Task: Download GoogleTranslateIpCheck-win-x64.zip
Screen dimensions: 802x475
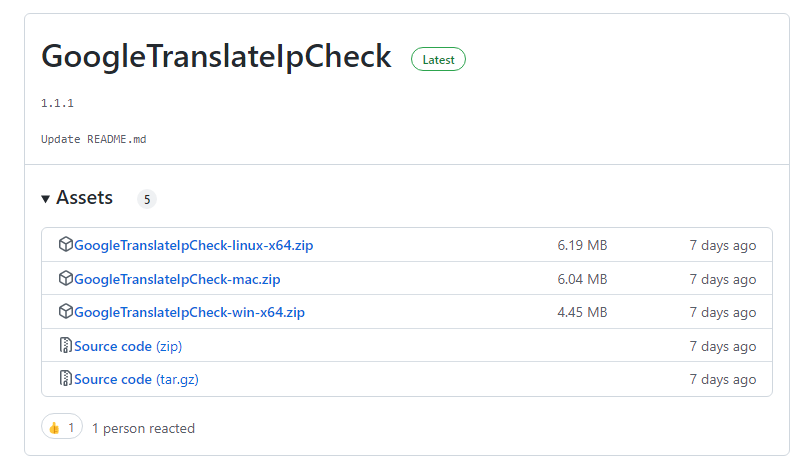Action: click(189, 312)
